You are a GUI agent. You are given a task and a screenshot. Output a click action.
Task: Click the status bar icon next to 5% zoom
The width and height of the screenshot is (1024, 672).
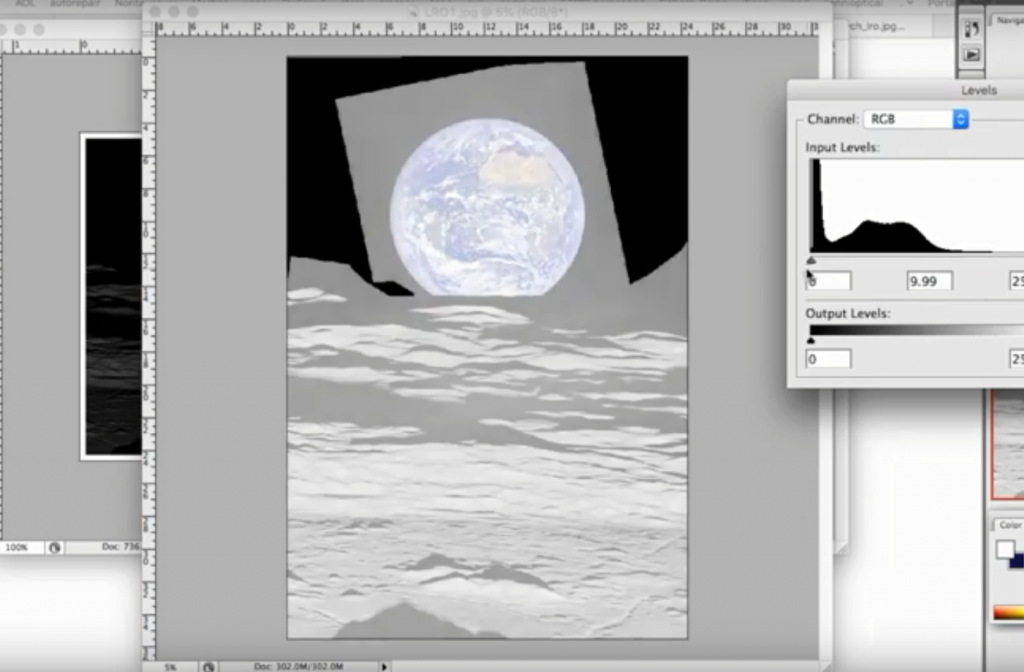click(x=208, y=666)
